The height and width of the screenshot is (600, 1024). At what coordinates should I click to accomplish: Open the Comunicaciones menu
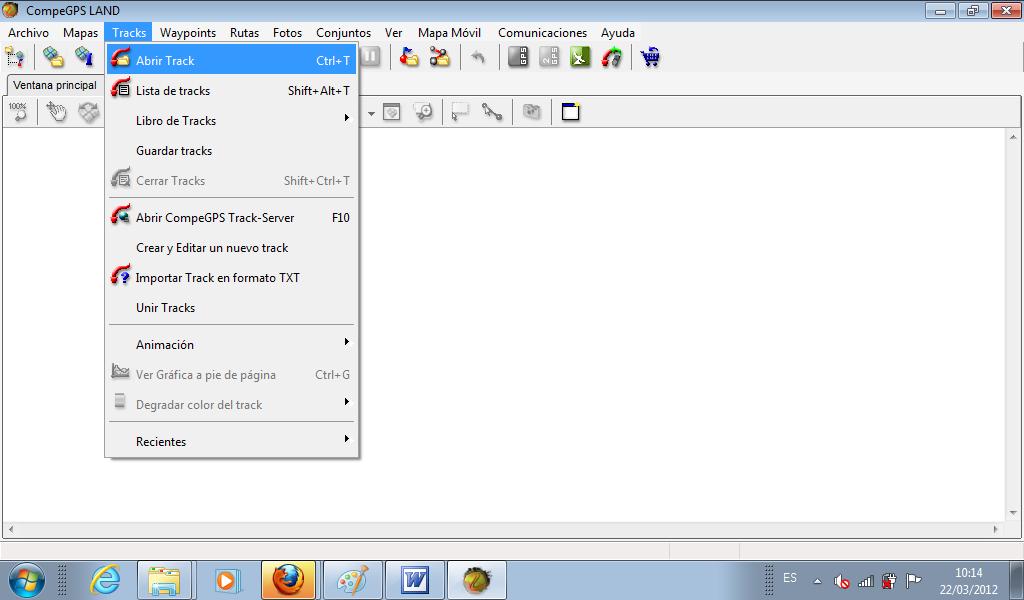tap(542, 33)
